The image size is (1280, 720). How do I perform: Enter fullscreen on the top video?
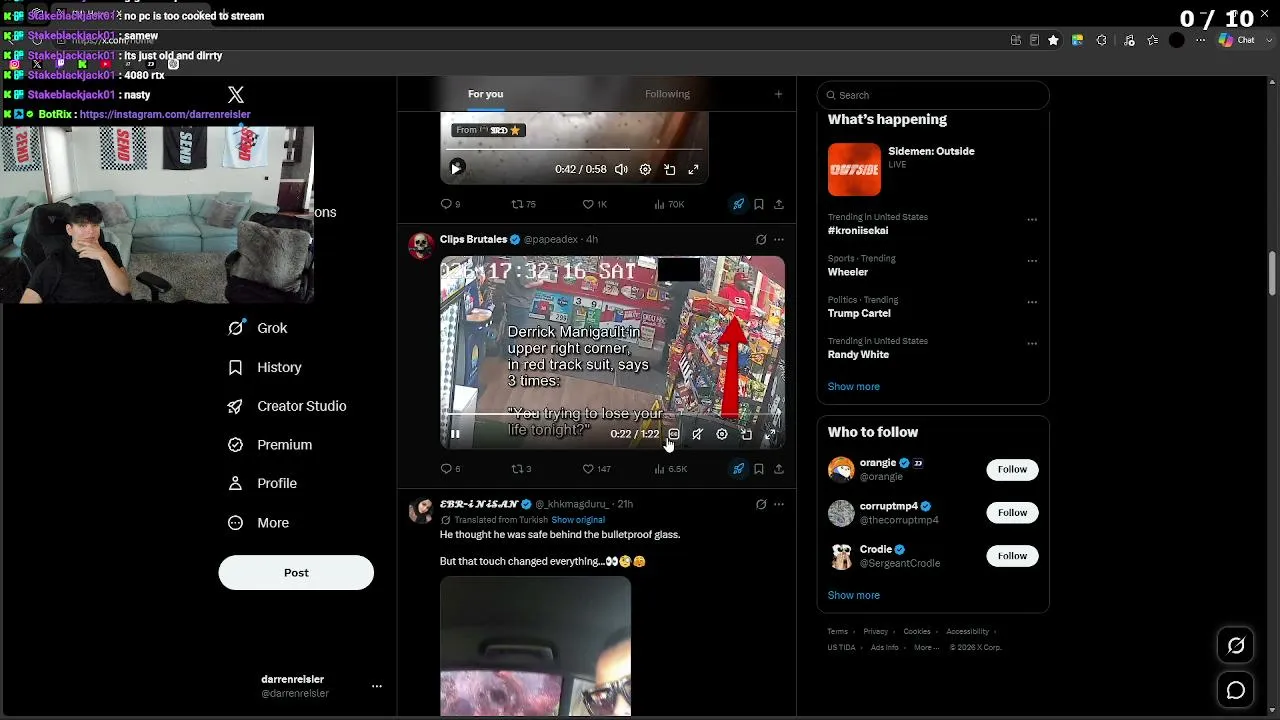pos(693,170)
